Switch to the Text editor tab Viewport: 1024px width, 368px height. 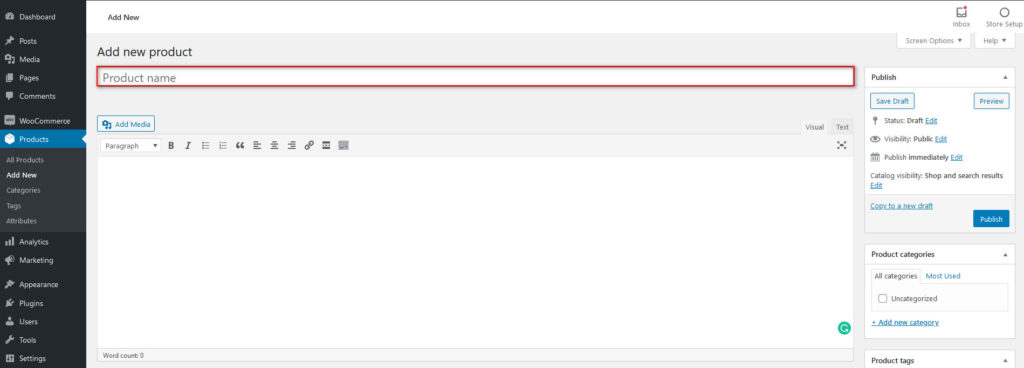(x=842, y=127)
